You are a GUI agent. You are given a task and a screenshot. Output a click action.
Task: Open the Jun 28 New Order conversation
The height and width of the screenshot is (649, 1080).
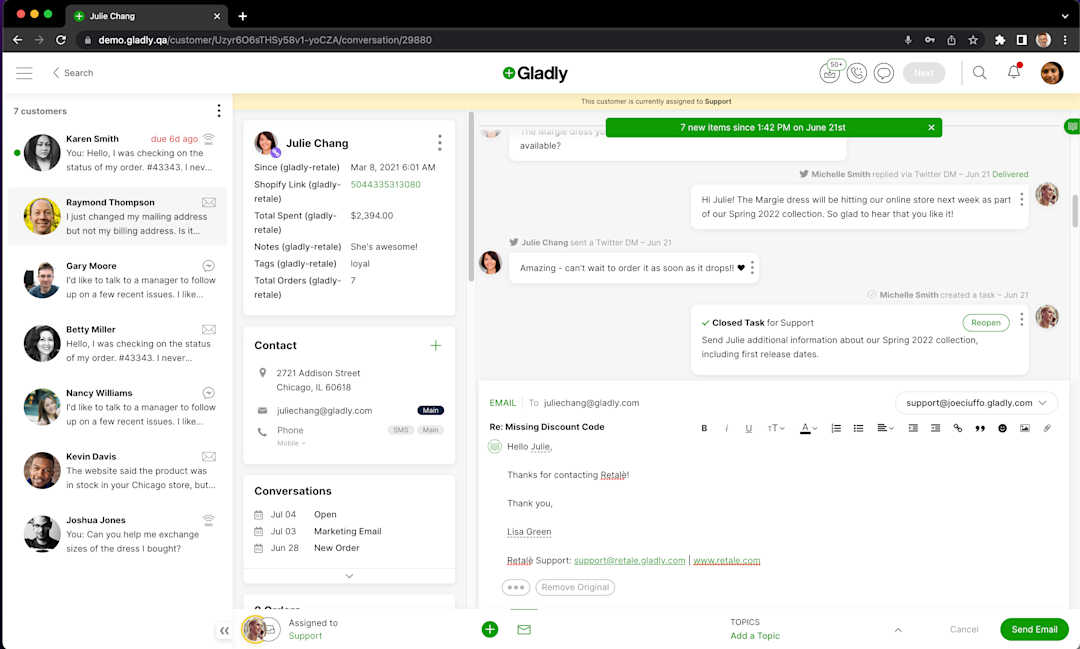pos(349,548)
